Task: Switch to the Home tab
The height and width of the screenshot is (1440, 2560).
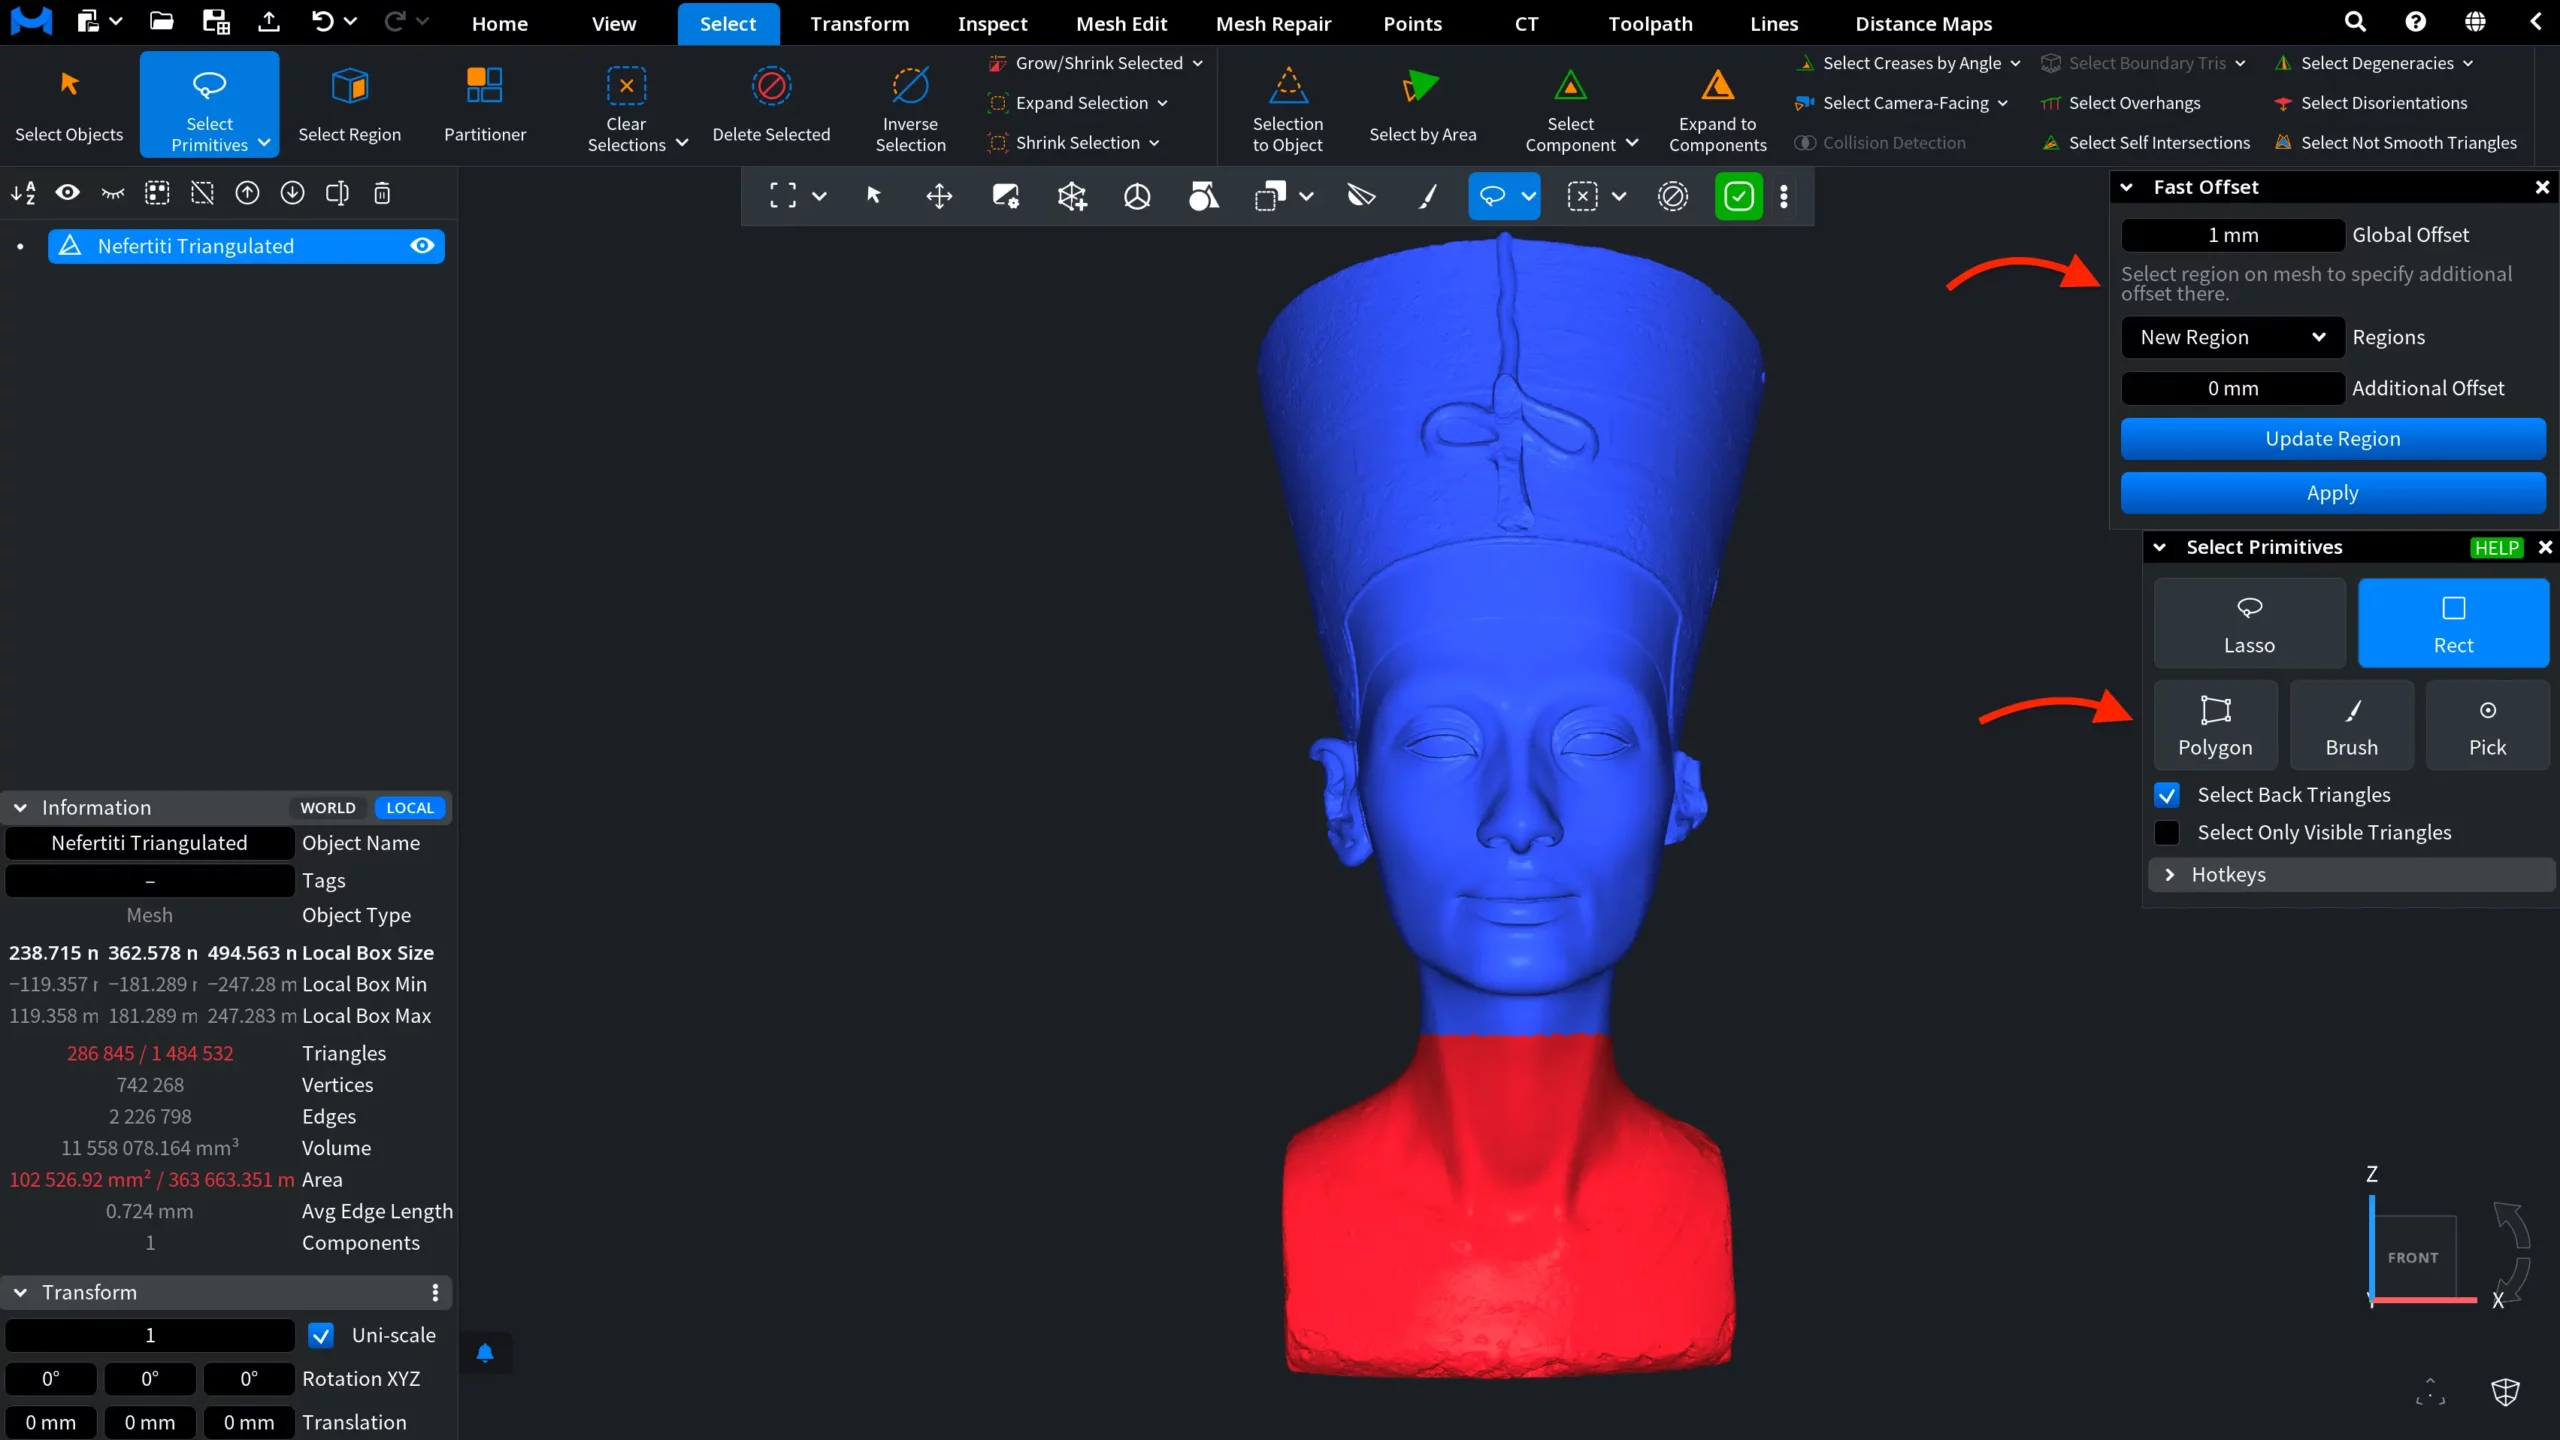Action: [x=499, y=23]
